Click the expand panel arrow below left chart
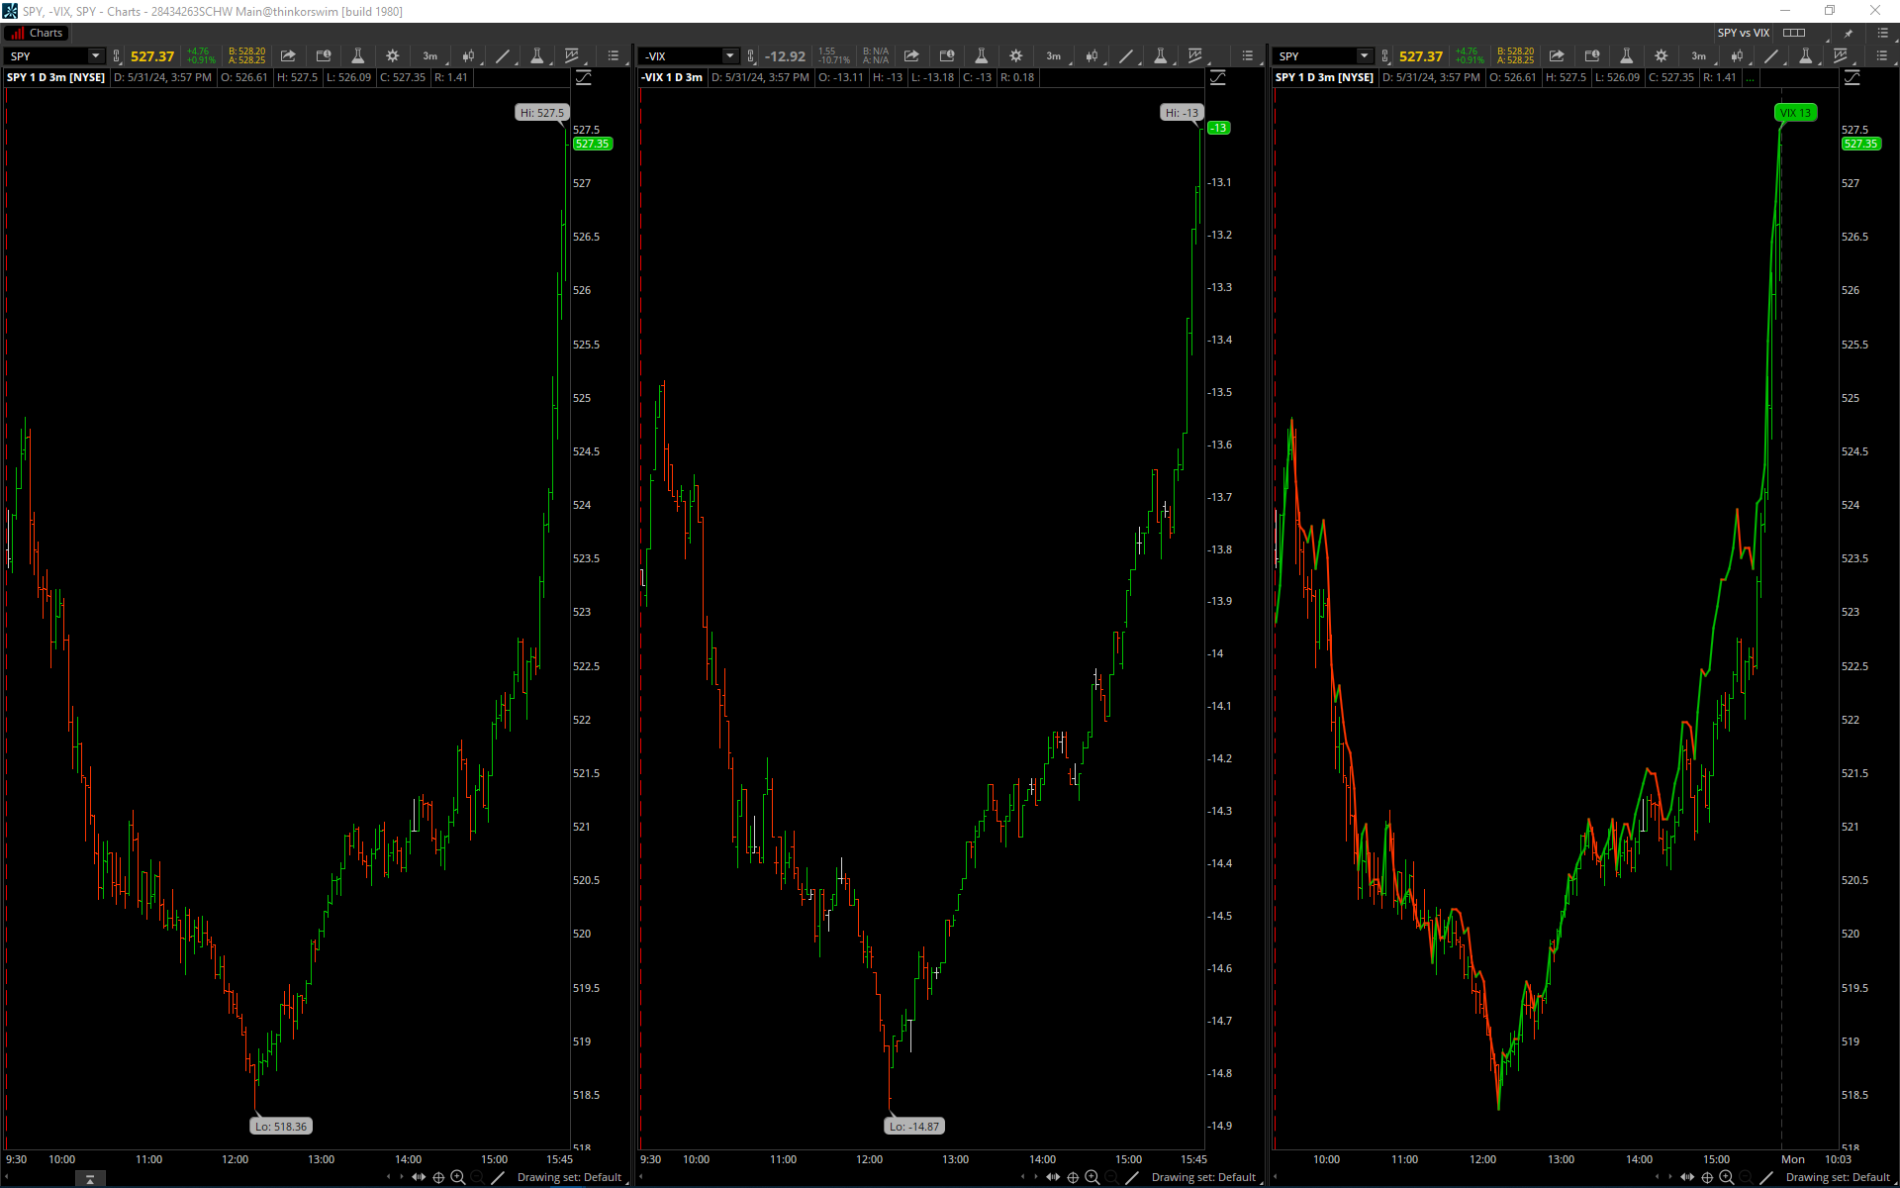This screenshot has height=1188, width=1900. [x=90, y=1179]
